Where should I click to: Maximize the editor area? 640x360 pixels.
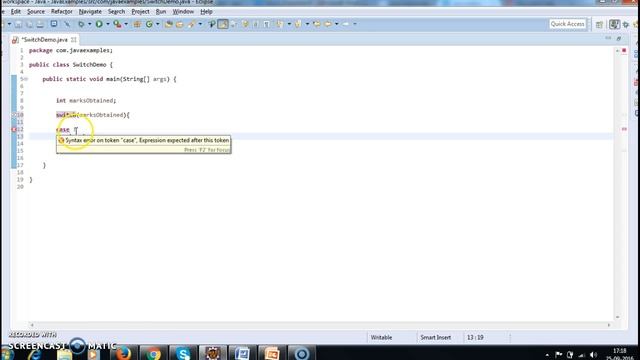619,38
